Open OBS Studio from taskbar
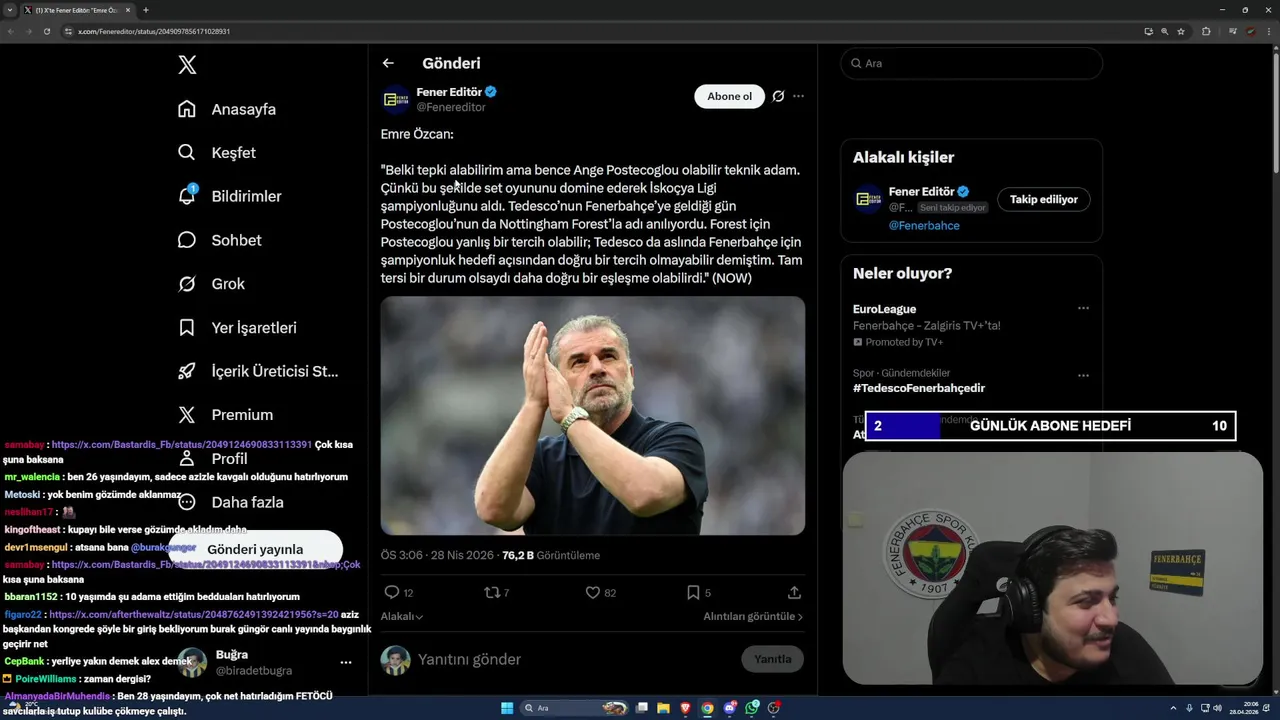 (774, 708)
